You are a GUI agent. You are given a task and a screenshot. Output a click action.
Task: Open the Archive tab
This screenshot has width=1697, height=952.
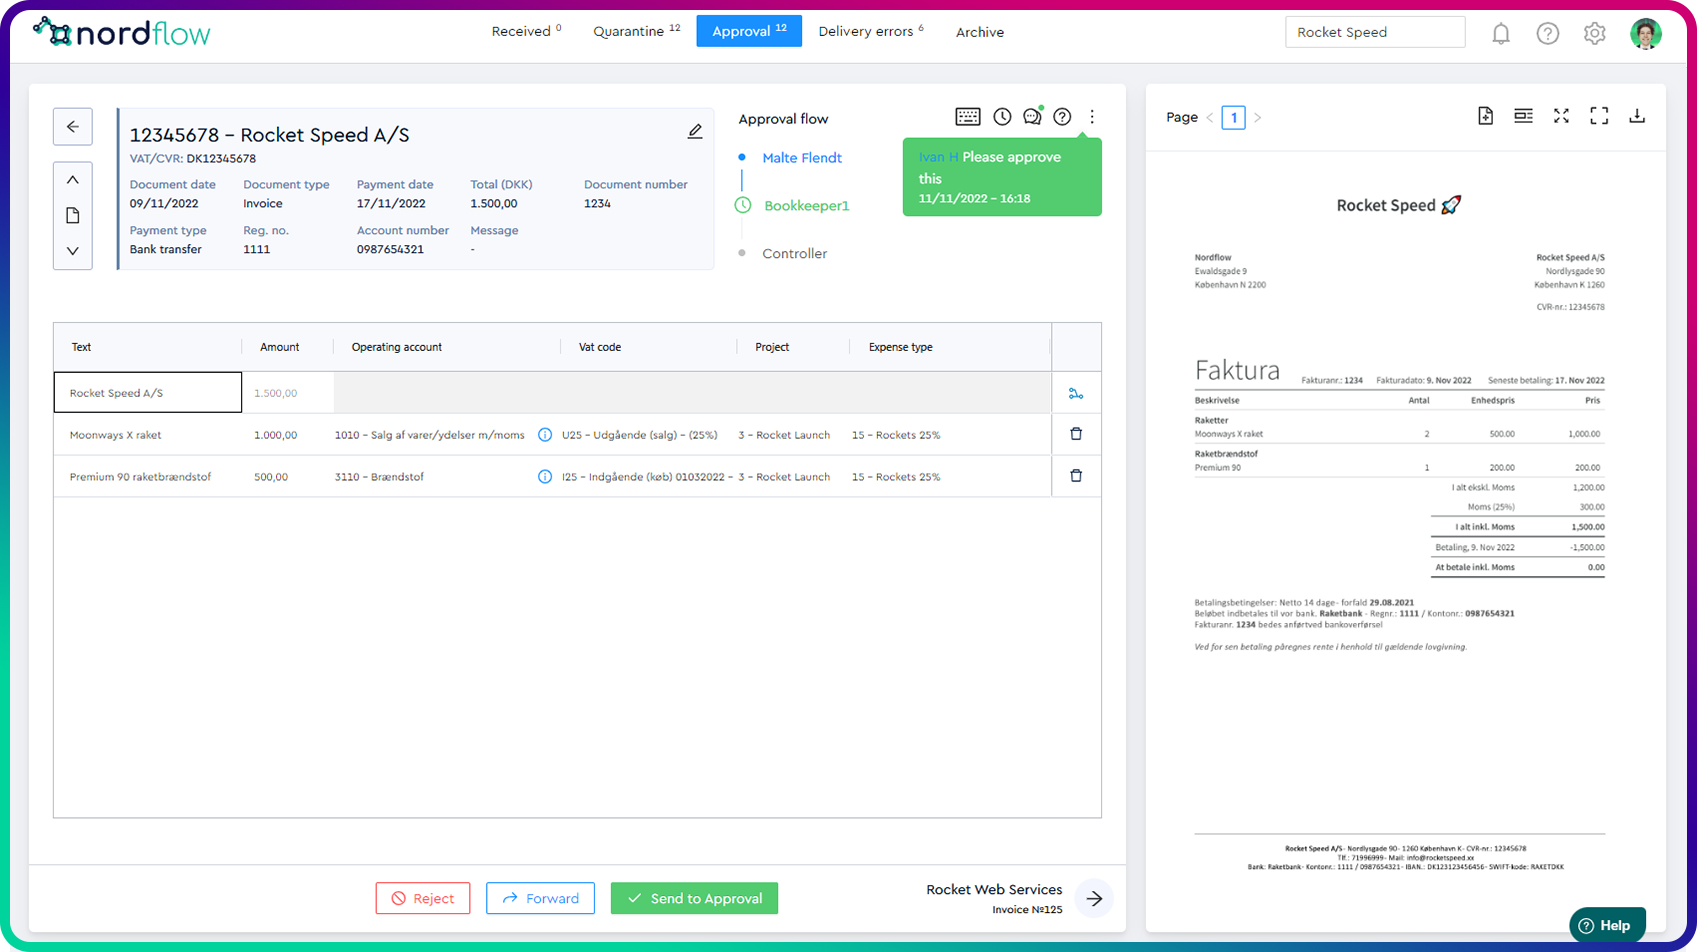[980, 32]
